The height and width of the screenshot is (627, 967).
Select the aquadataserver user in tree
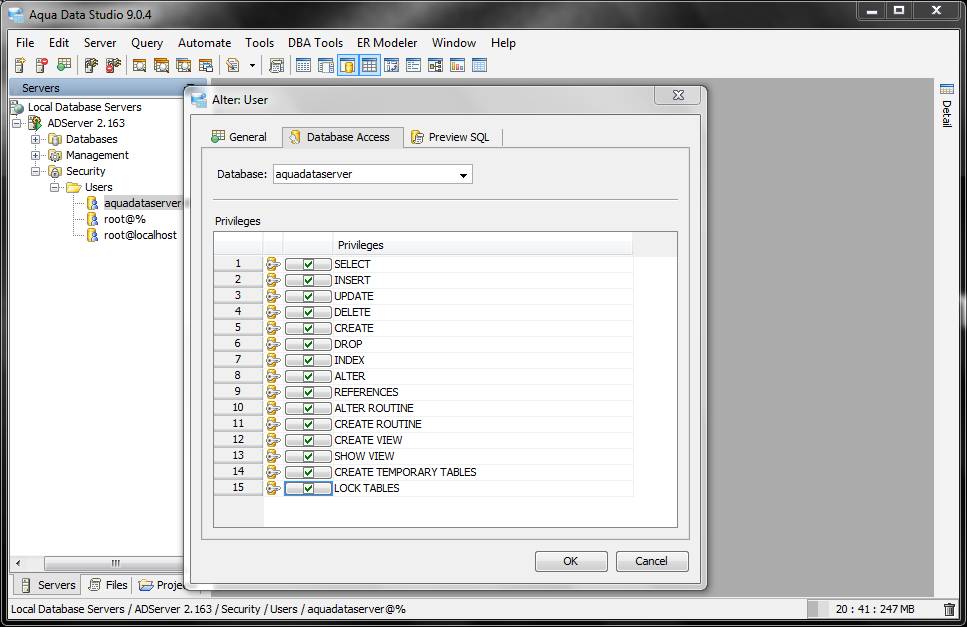[x=142, y=203]
